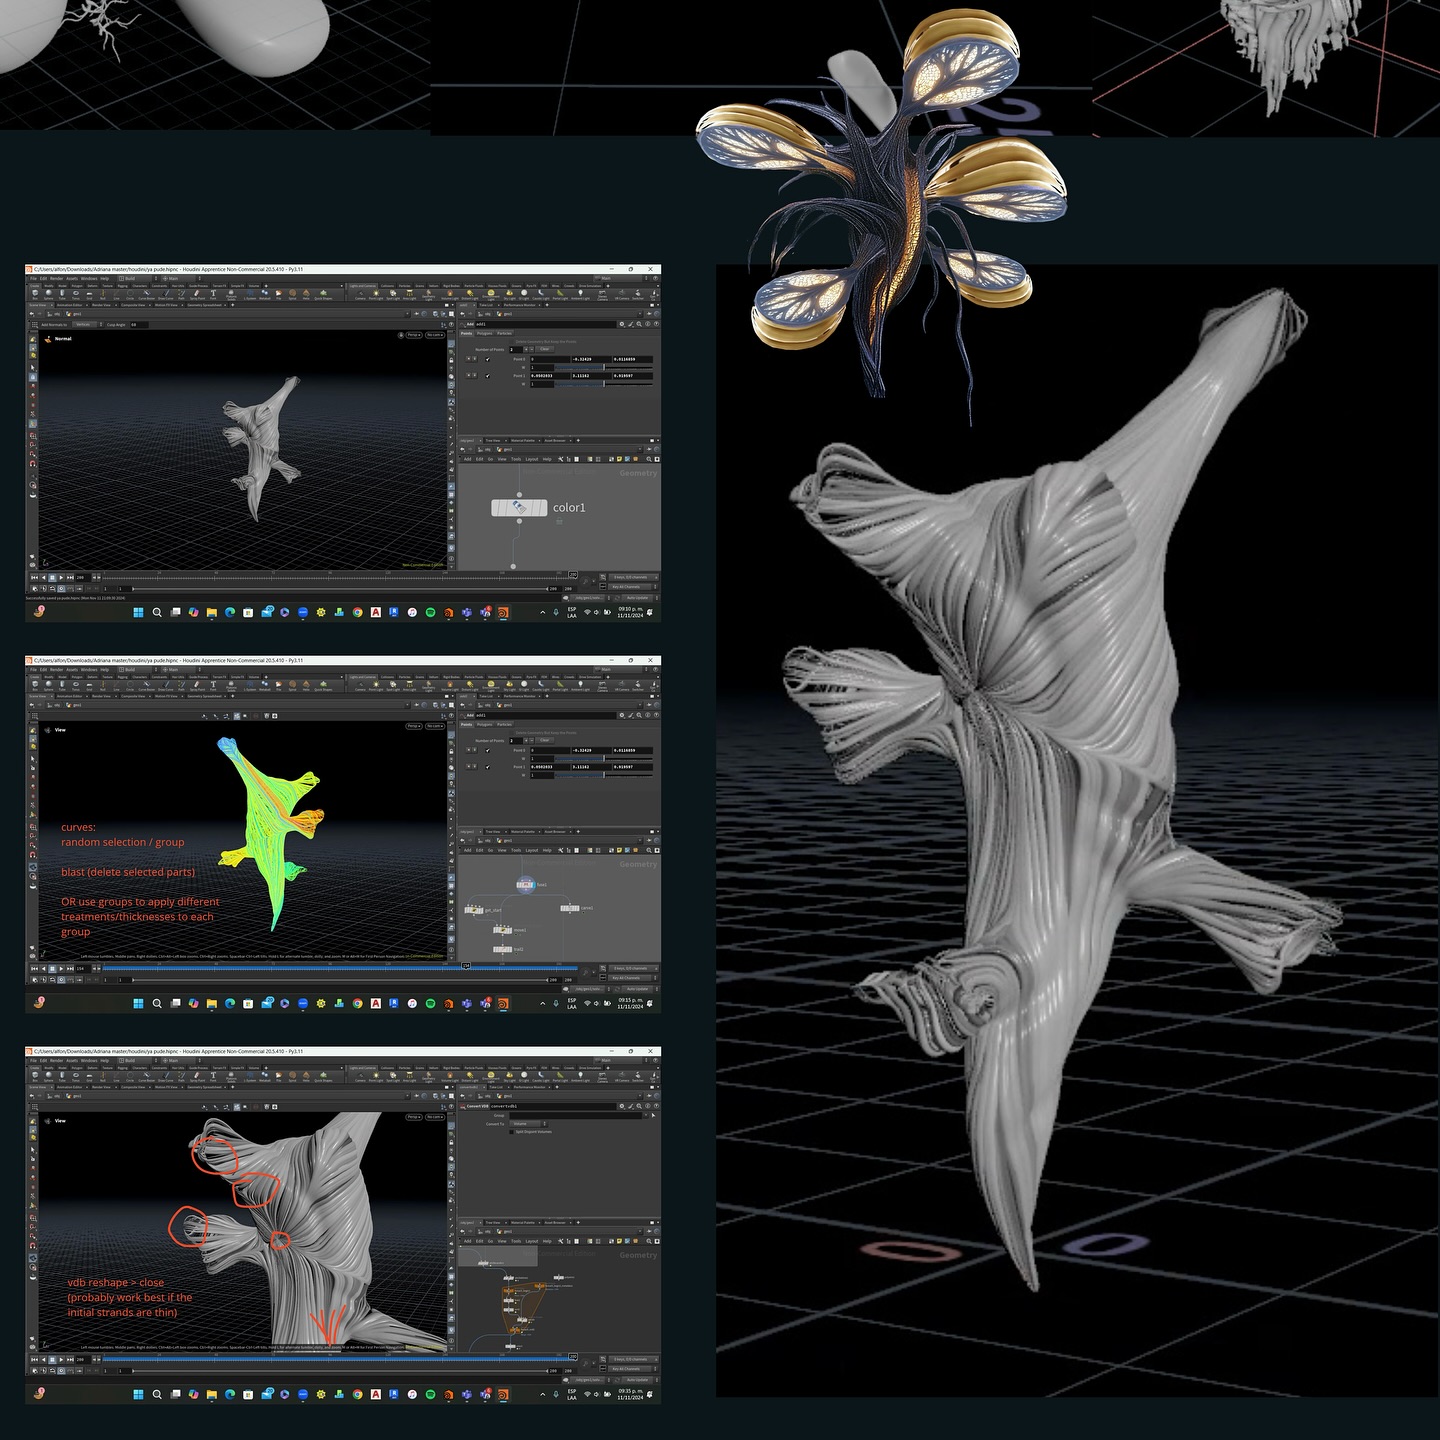
Task: Adjust Point 0 W slider in top Houdini window
Action: point(604,368)
